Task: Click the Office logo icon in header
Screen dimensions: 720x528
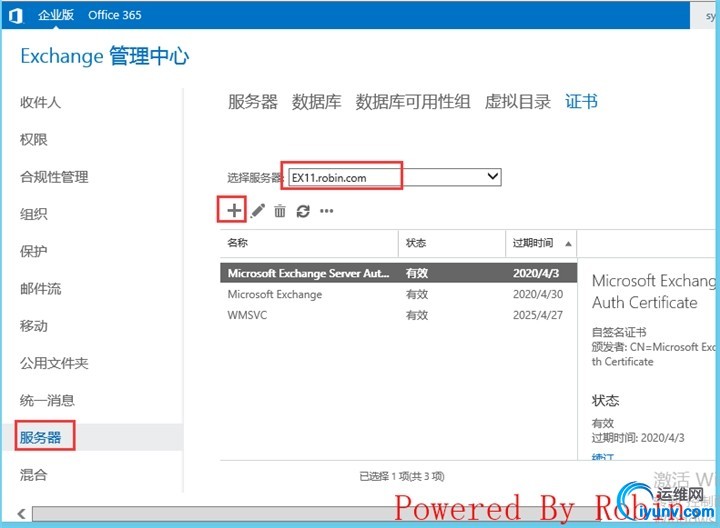Action: pos(16,16)
